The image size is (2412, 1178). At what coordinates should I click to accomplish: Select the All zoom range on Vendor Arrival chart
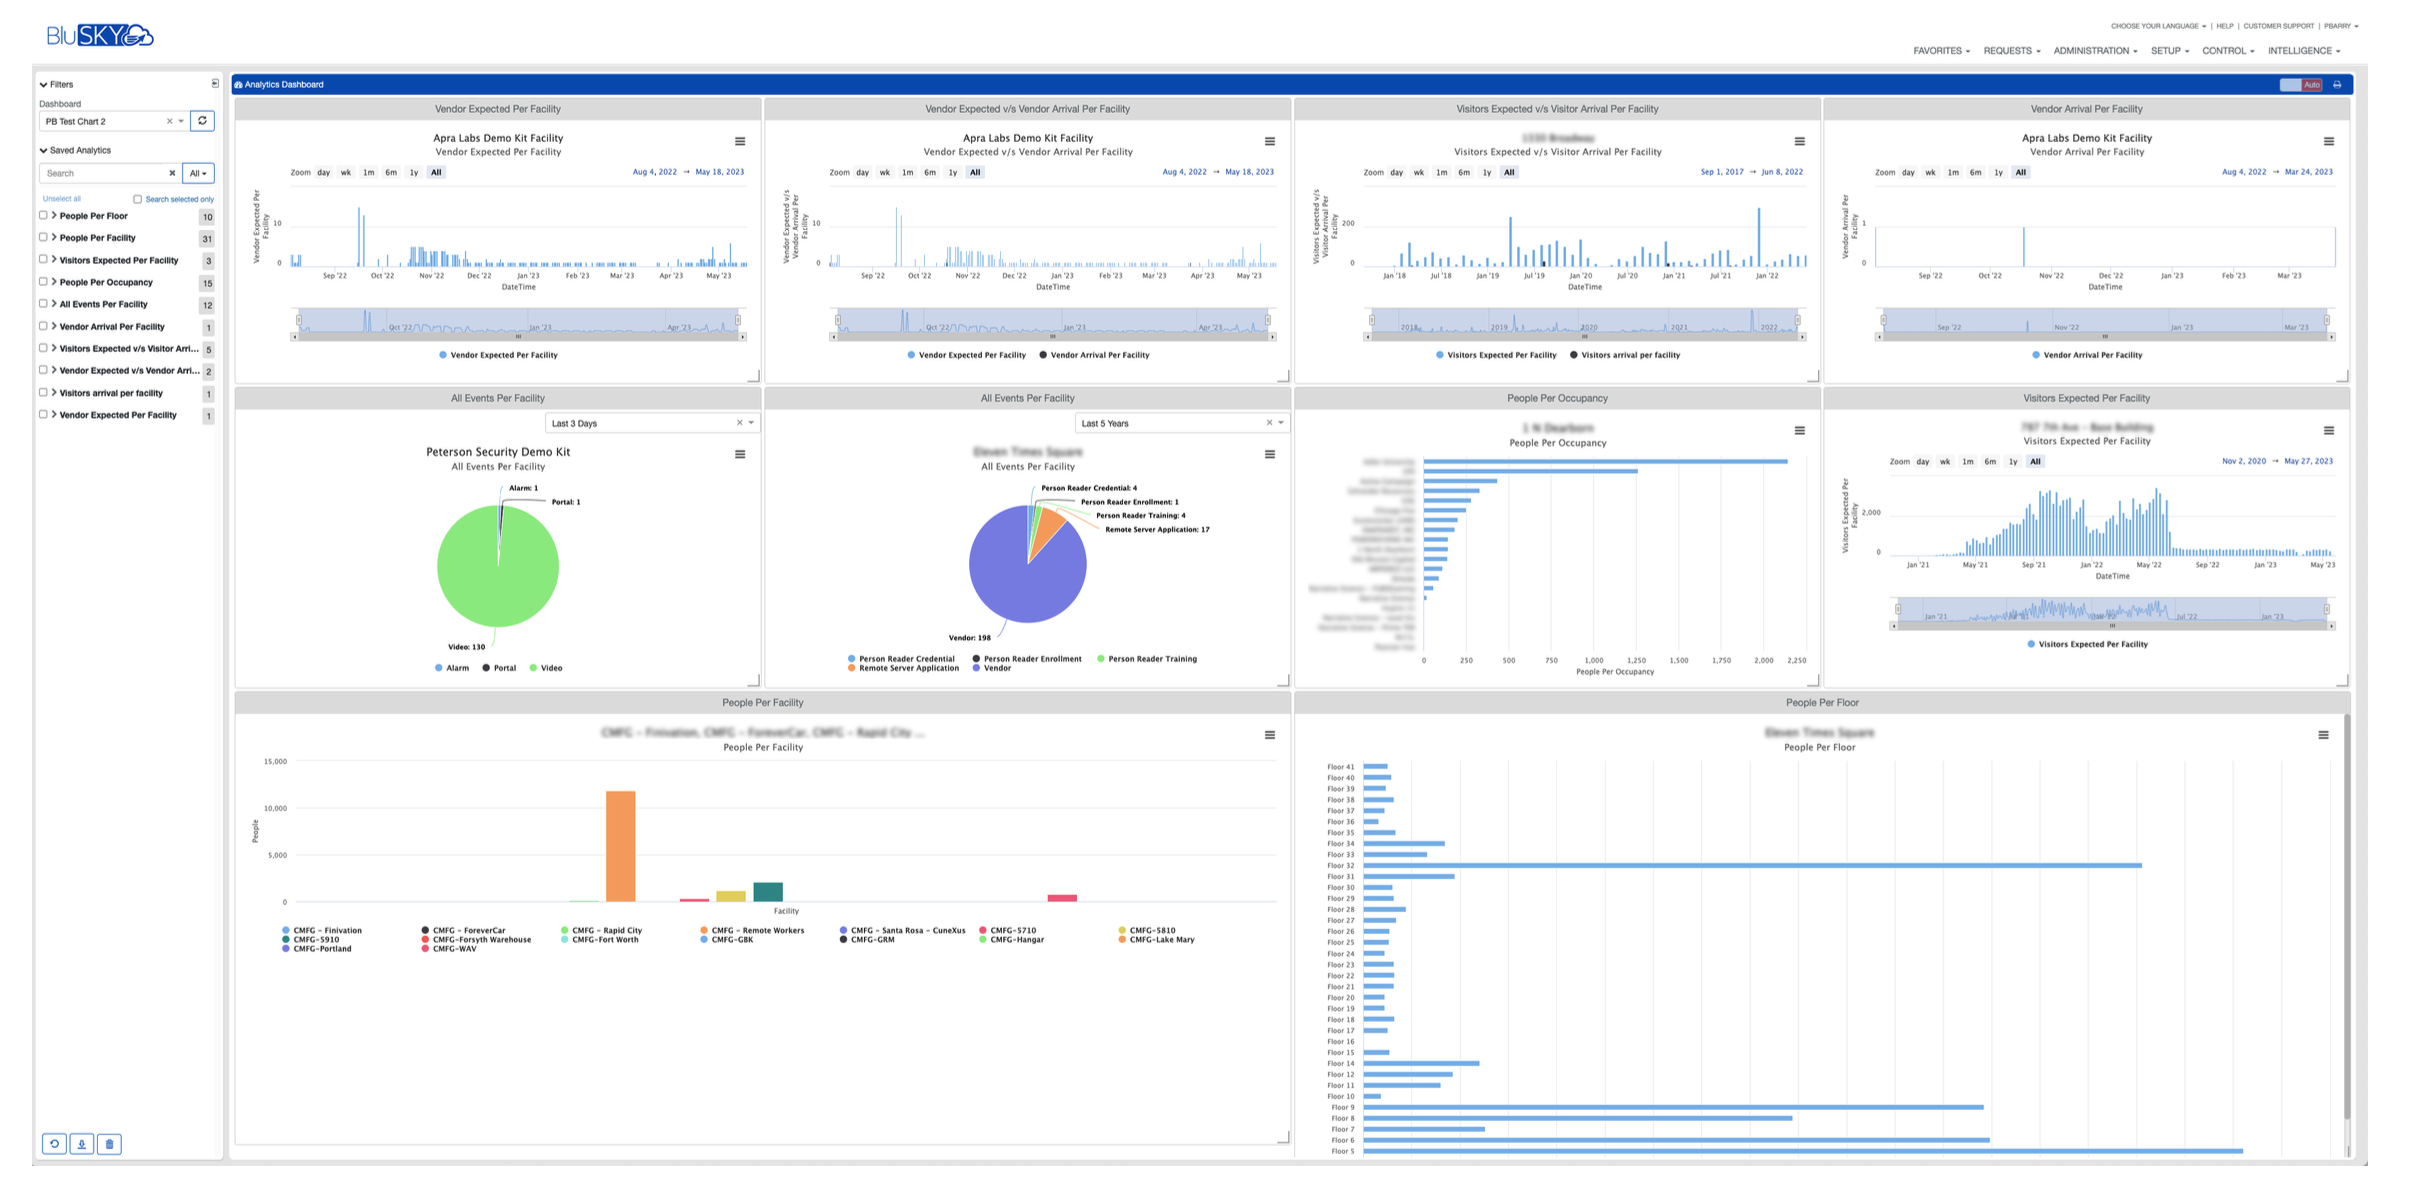(x=2021, y=172)
